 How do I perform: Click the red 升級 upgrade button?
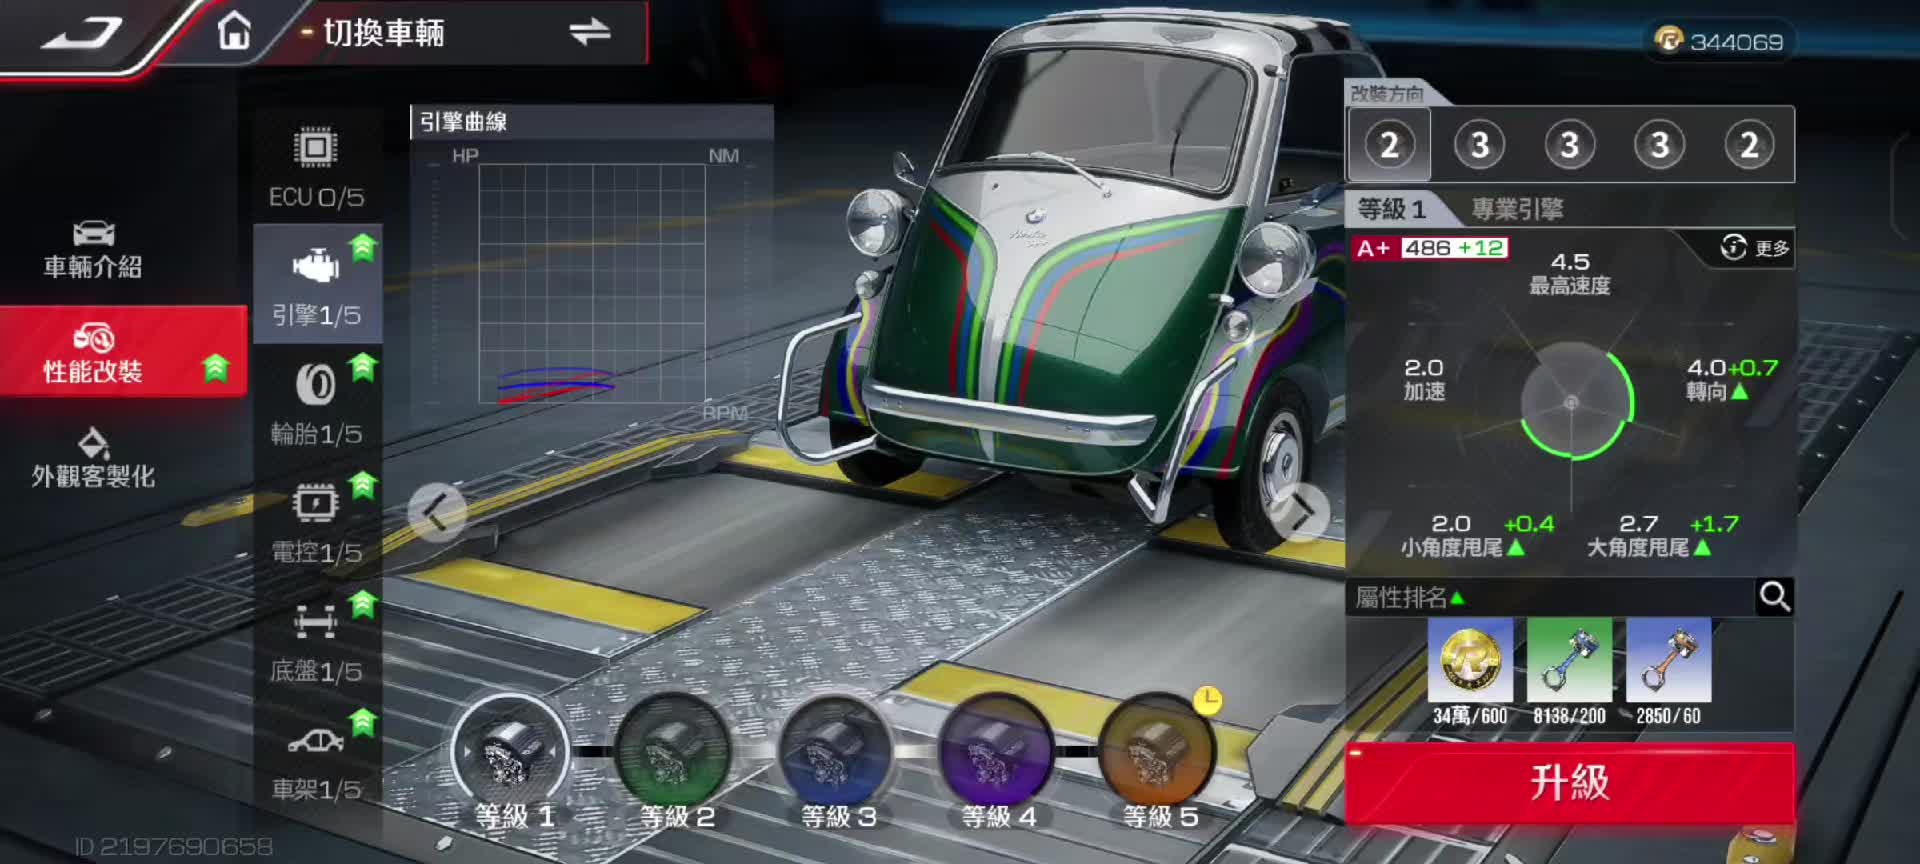(x=1569, y=782)
